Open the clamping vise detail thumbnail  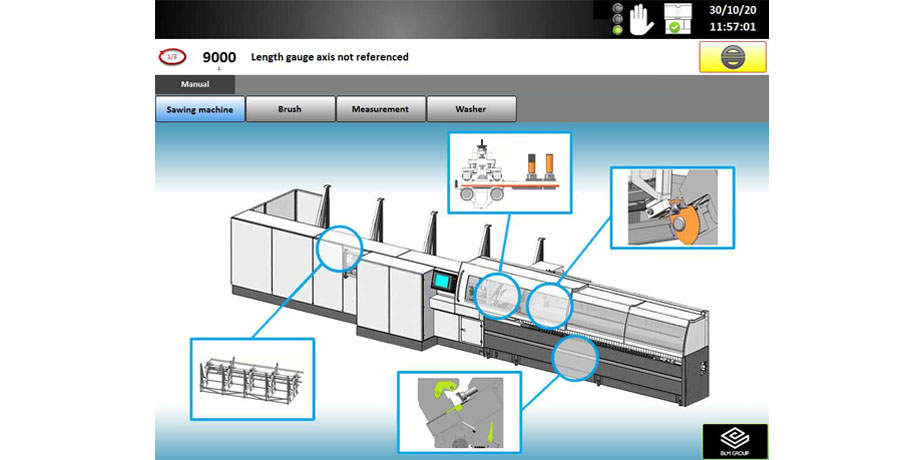[509, 172]
